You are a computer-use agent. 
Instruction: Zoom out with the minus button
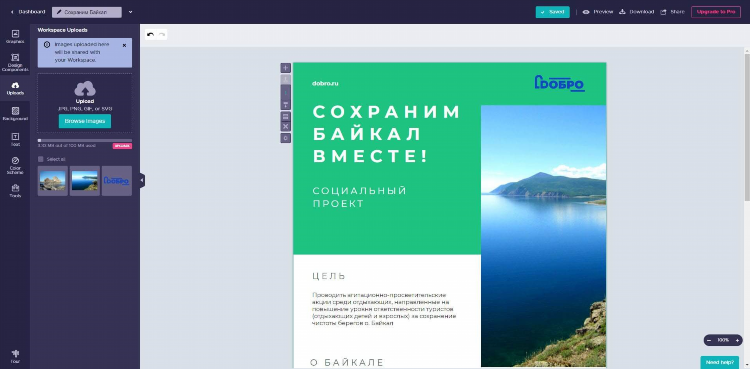click(709, 340)
